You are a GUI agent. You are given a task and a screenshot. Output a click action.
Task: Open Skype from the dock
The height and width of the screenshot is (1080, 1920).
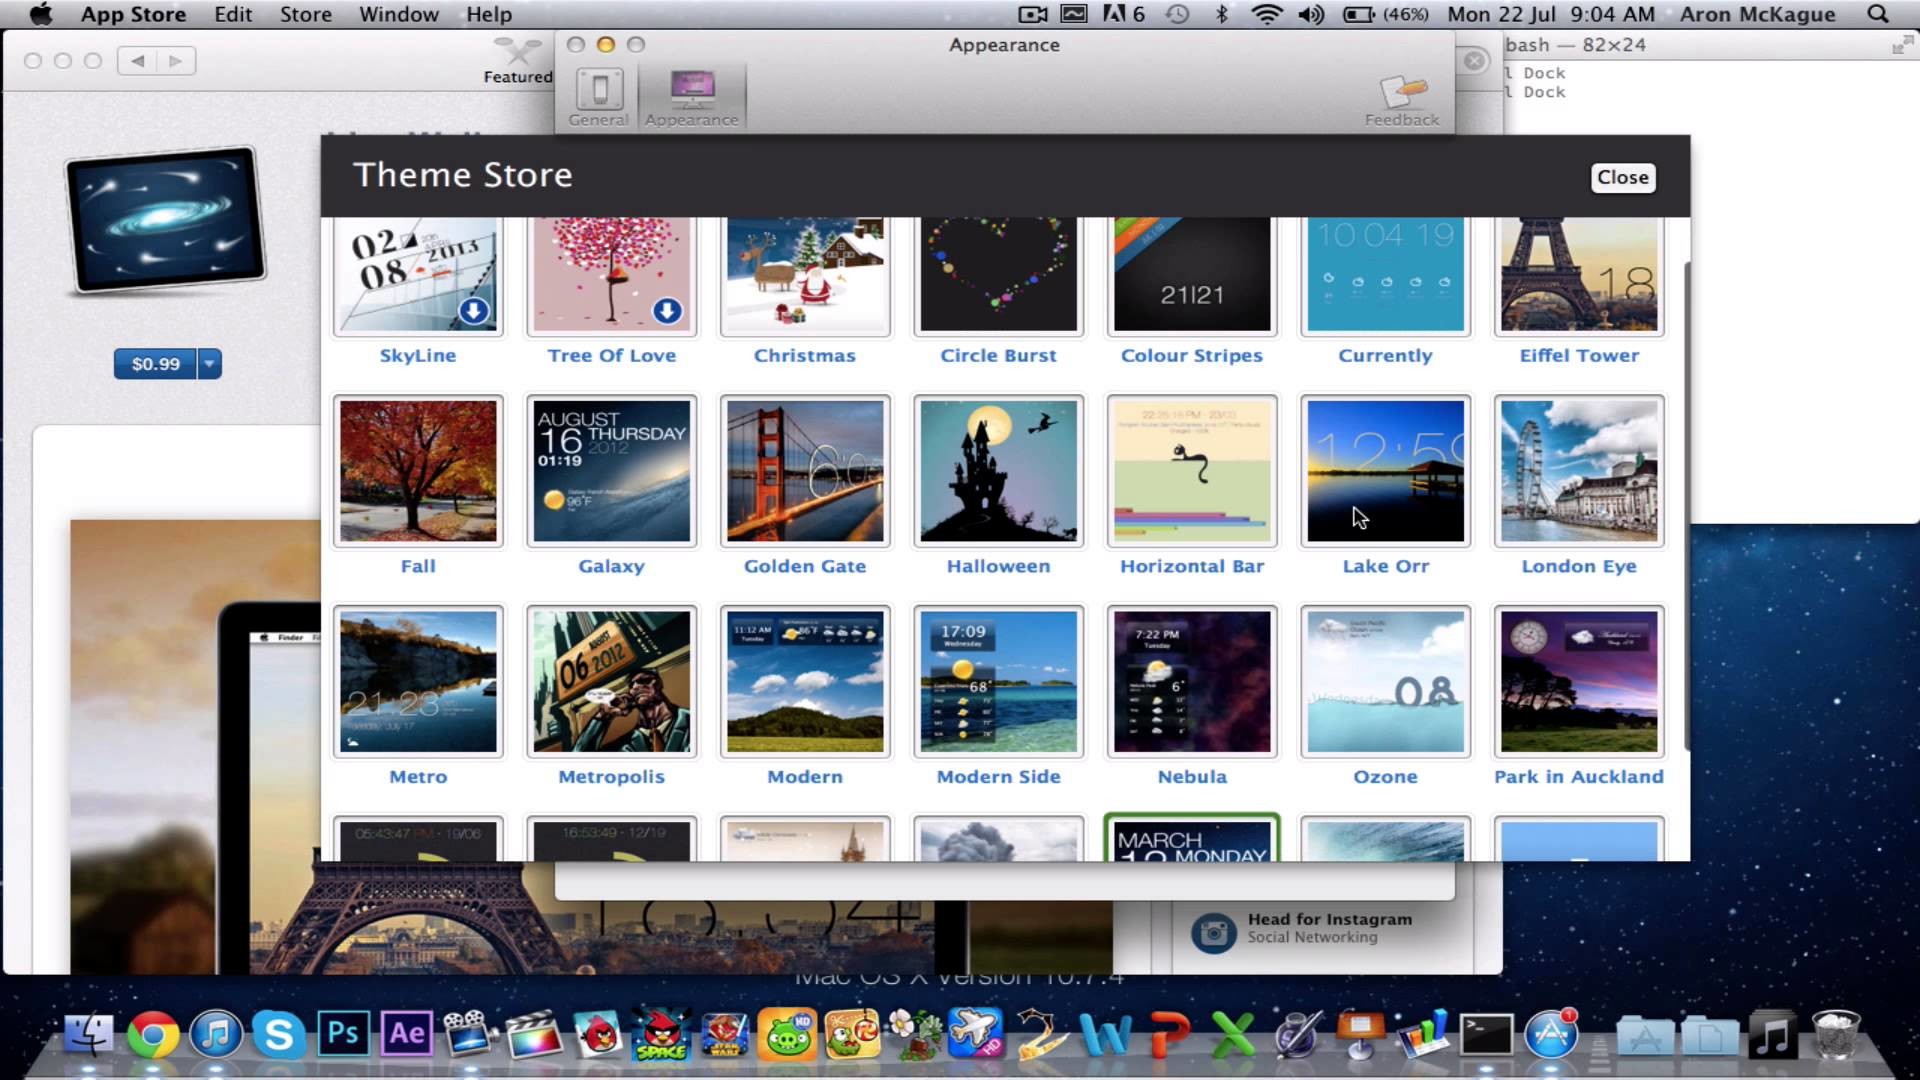(278, 1034)
